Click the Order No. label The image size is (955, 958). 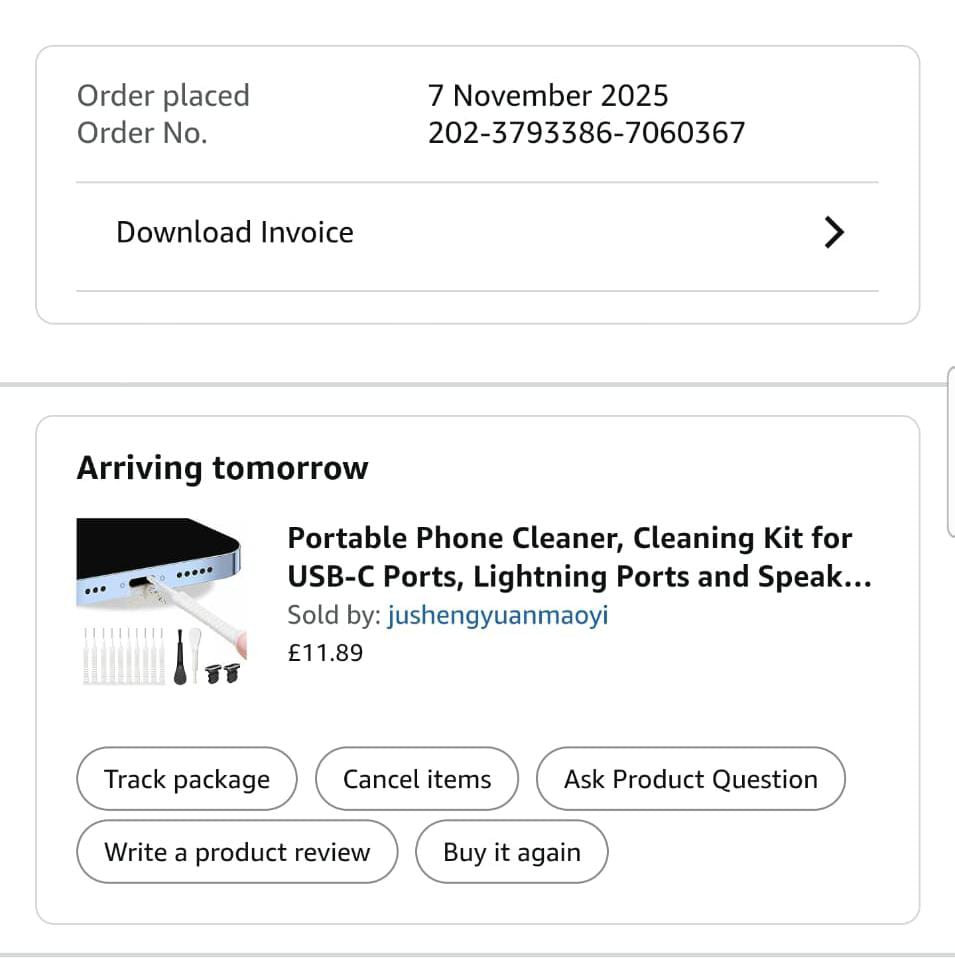coord(142,133)
